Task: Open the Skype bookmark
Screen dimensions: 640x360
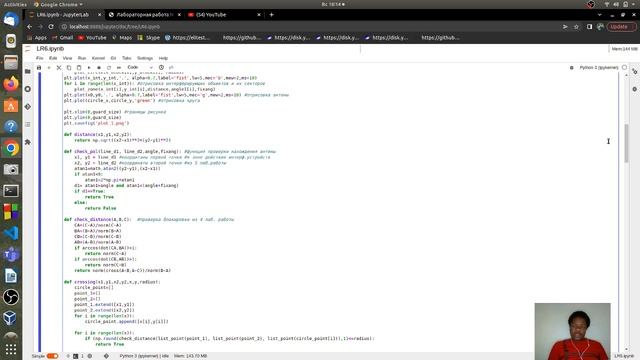Action: (149, 38)
